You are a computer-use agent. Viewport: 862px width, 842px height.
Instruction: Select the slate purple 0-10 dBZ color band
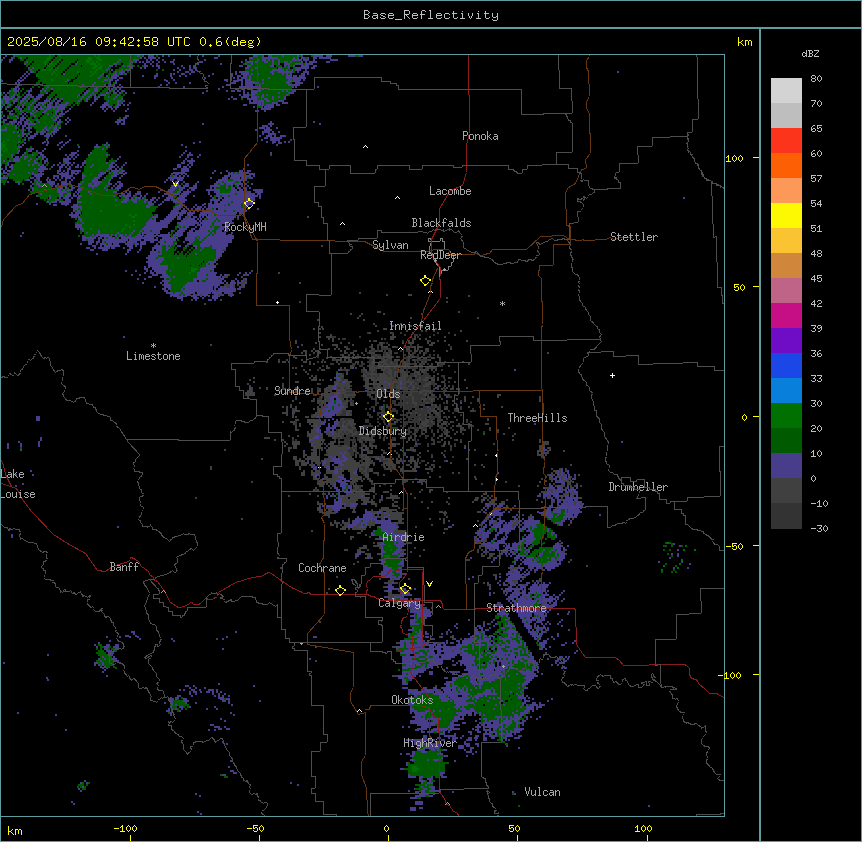click(786, 466)
